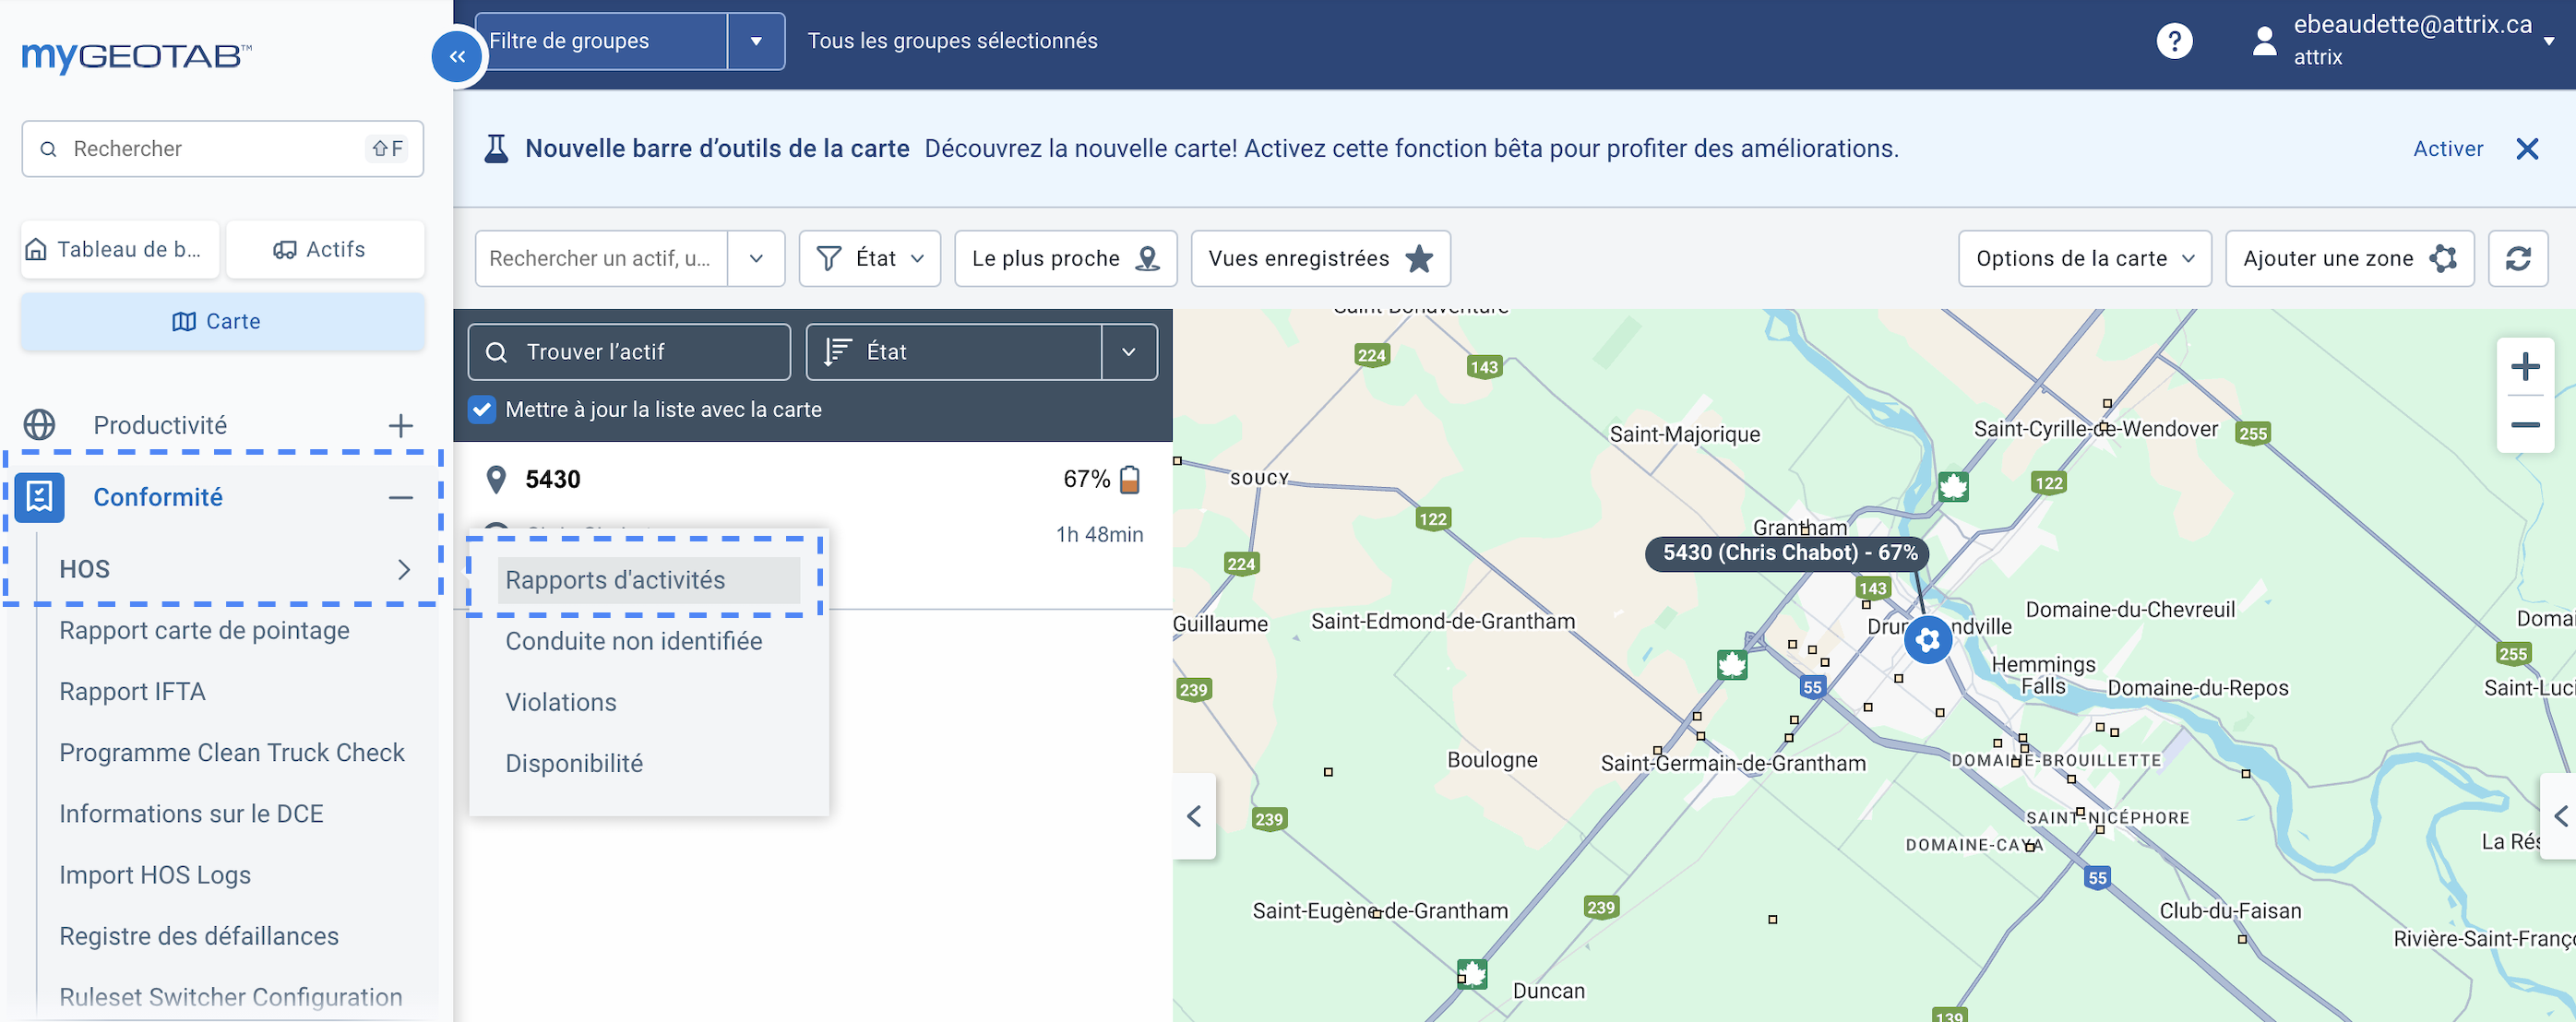Click the 1h 48min duration text
Screen dimensions: 2576x1022
tap(1099, 535)
